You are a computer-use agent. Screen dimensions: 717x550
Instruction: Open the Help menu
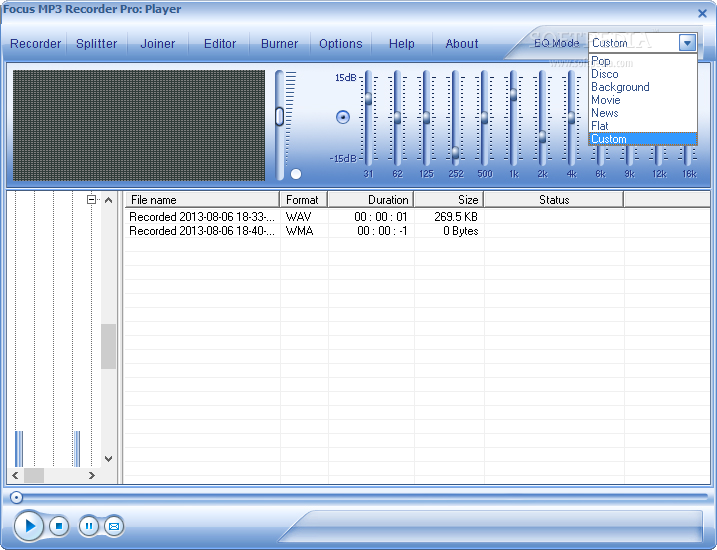point(401,44)
